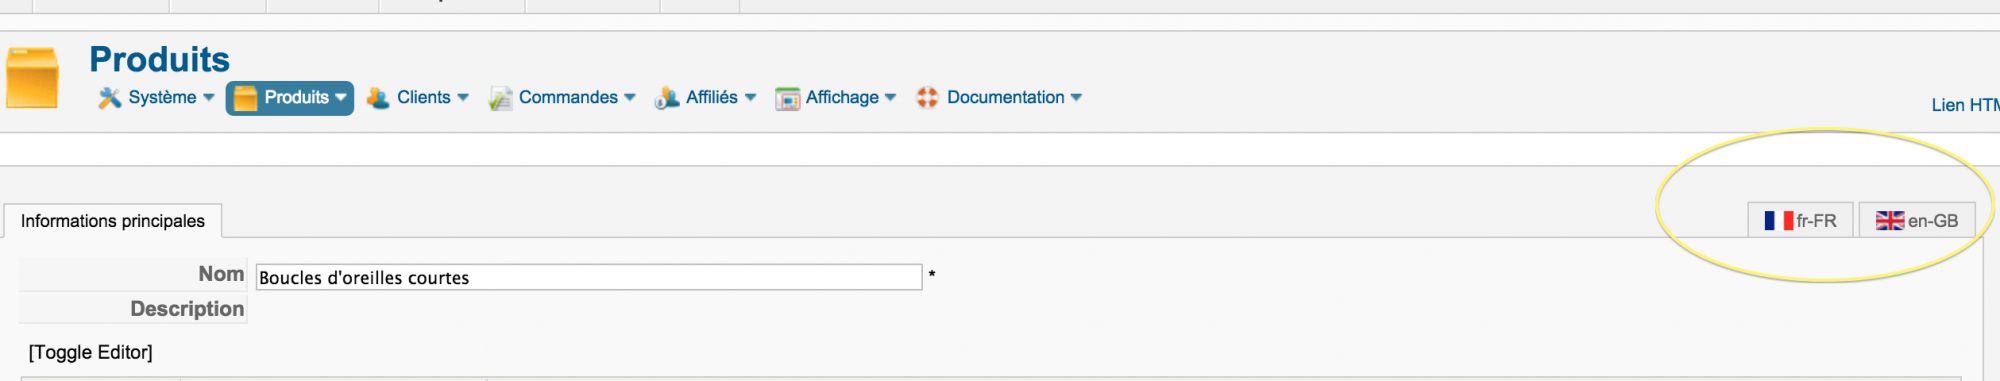Expand the Clients dropdown arrow
Viewport: 2000px width, 381px height.
463,98
